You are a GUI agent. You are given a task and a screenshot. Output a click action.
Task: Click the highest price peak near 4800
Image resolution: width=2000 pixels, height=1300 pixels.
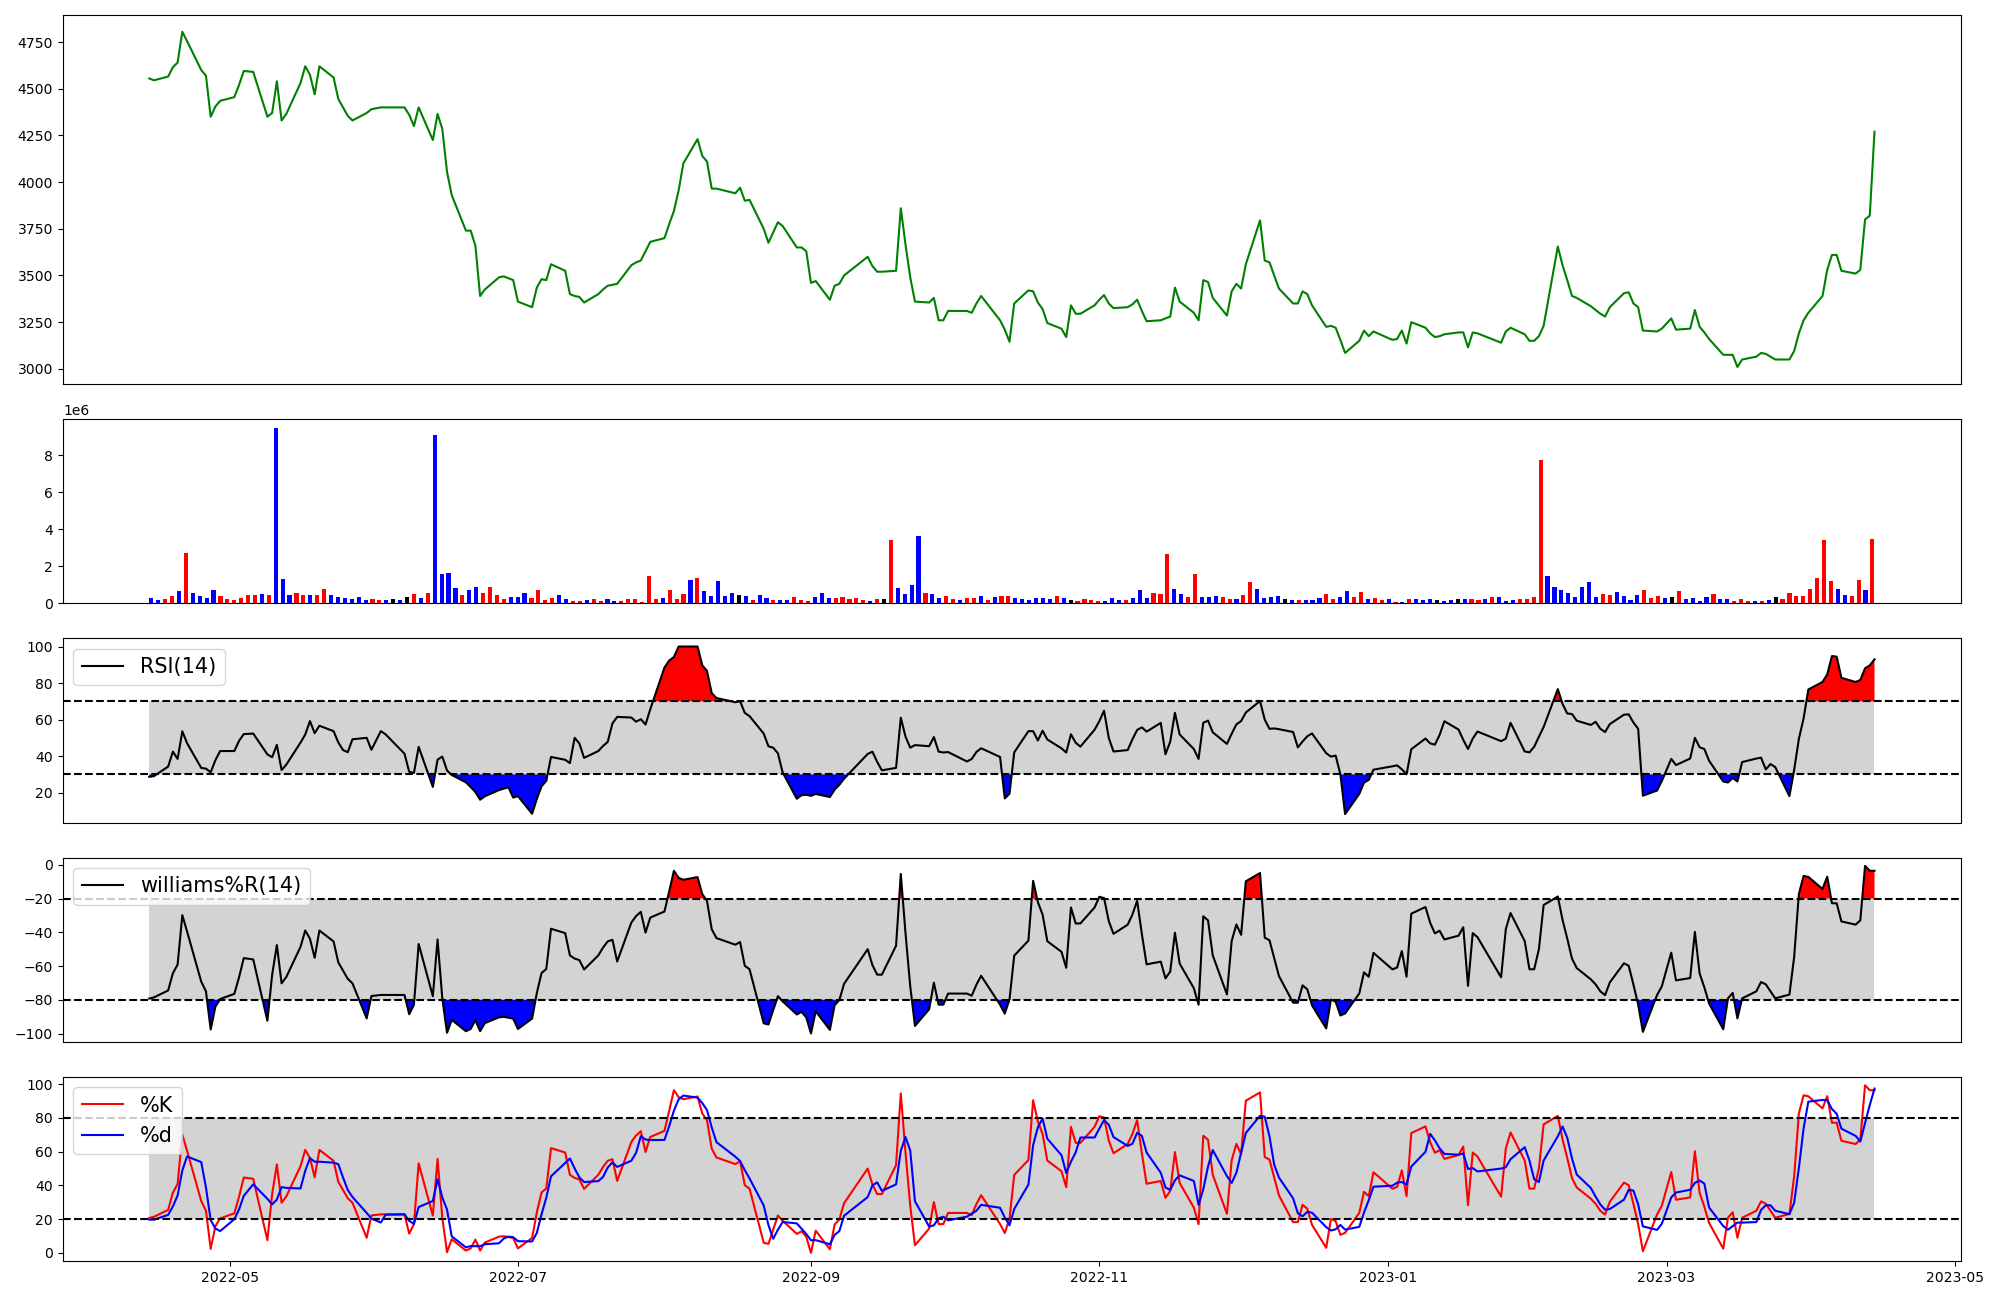(182, 33)
